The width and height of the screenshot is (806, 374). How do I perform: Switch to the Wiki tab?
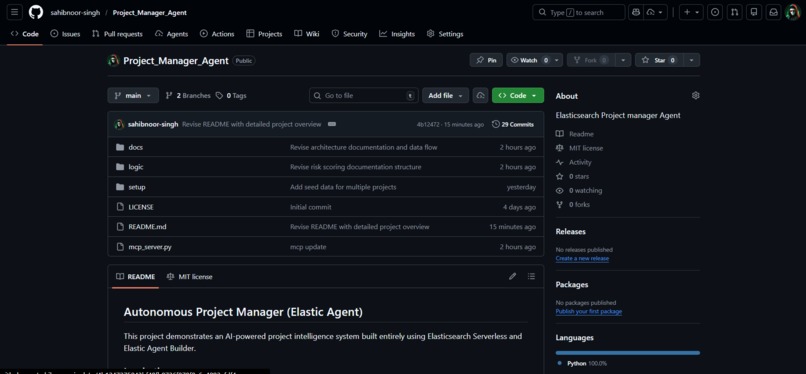[307, 34]
